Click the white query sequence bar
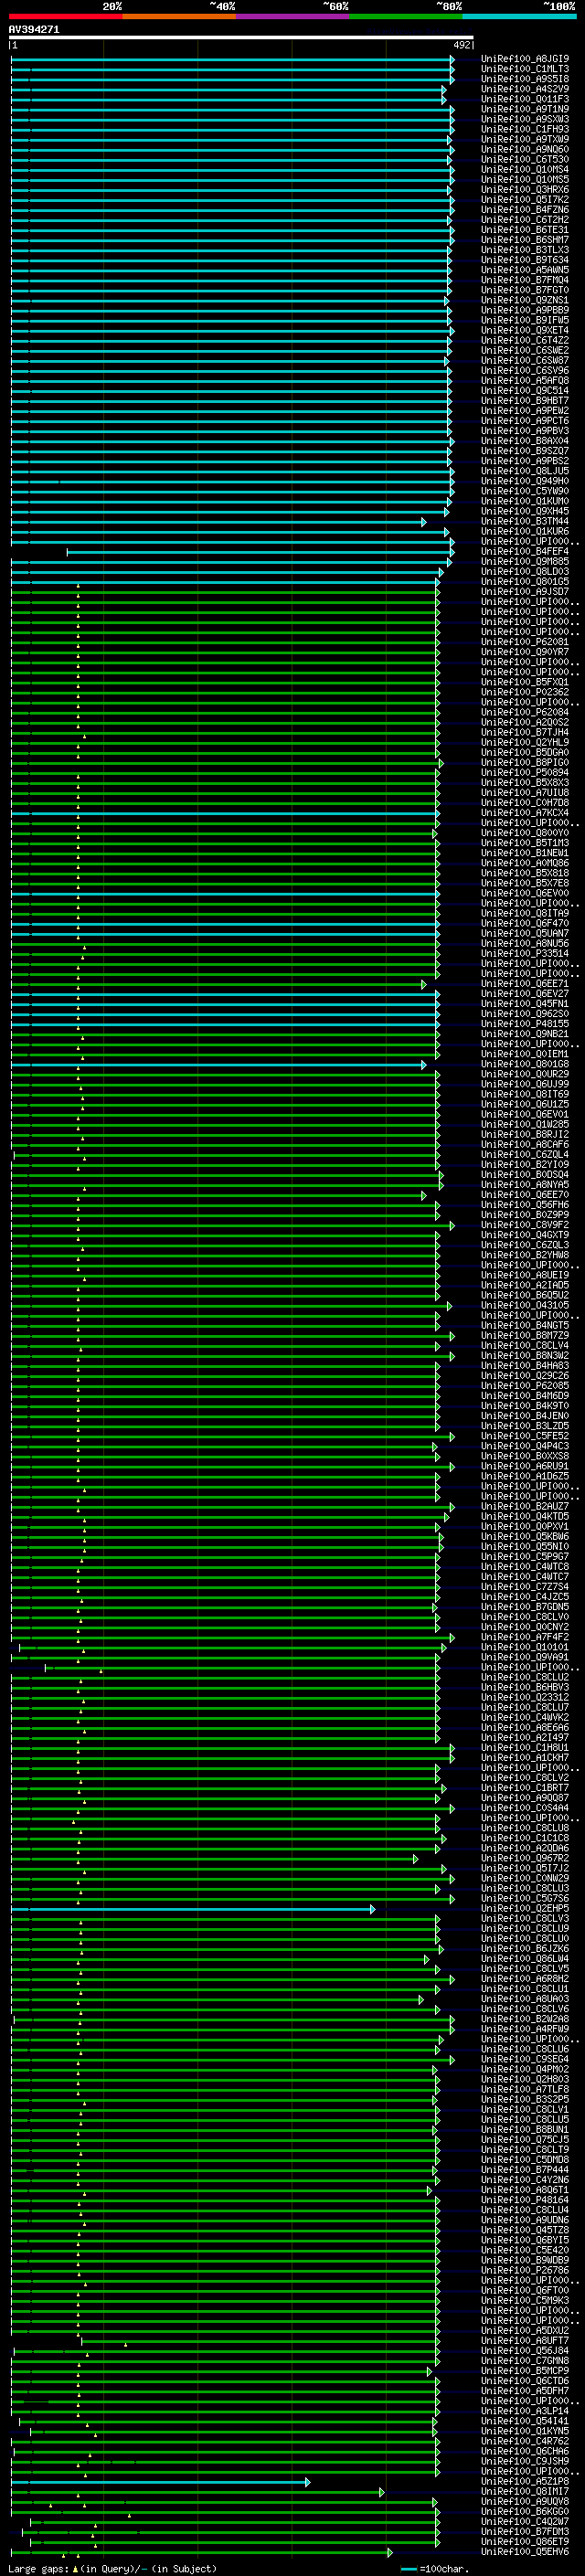The image size is (585, 2576). click(x=241, y=38)
